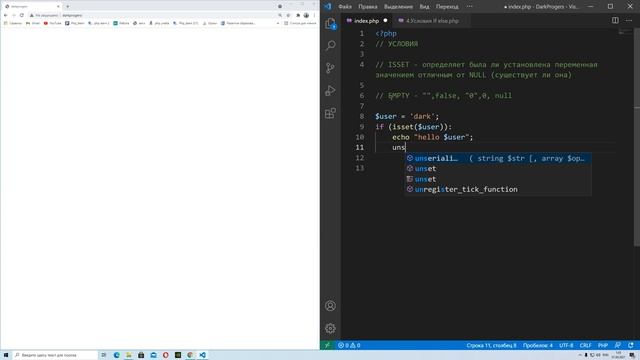This screenshot has height=360, width=640.
Task: Go forward in Chrome browser
Action: 13,15
